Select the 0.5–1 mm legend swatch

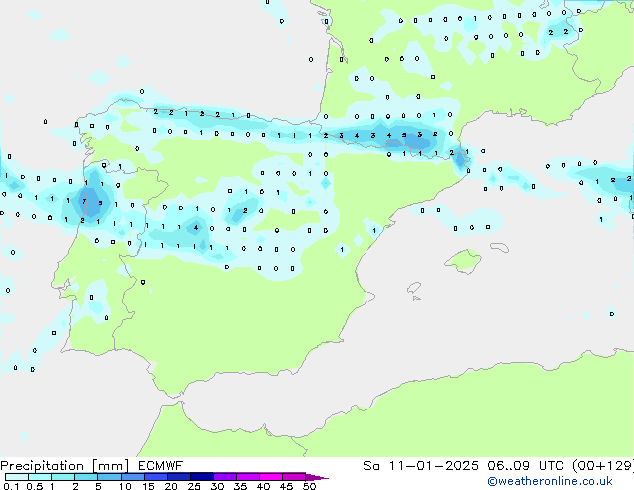coord(40,477)
